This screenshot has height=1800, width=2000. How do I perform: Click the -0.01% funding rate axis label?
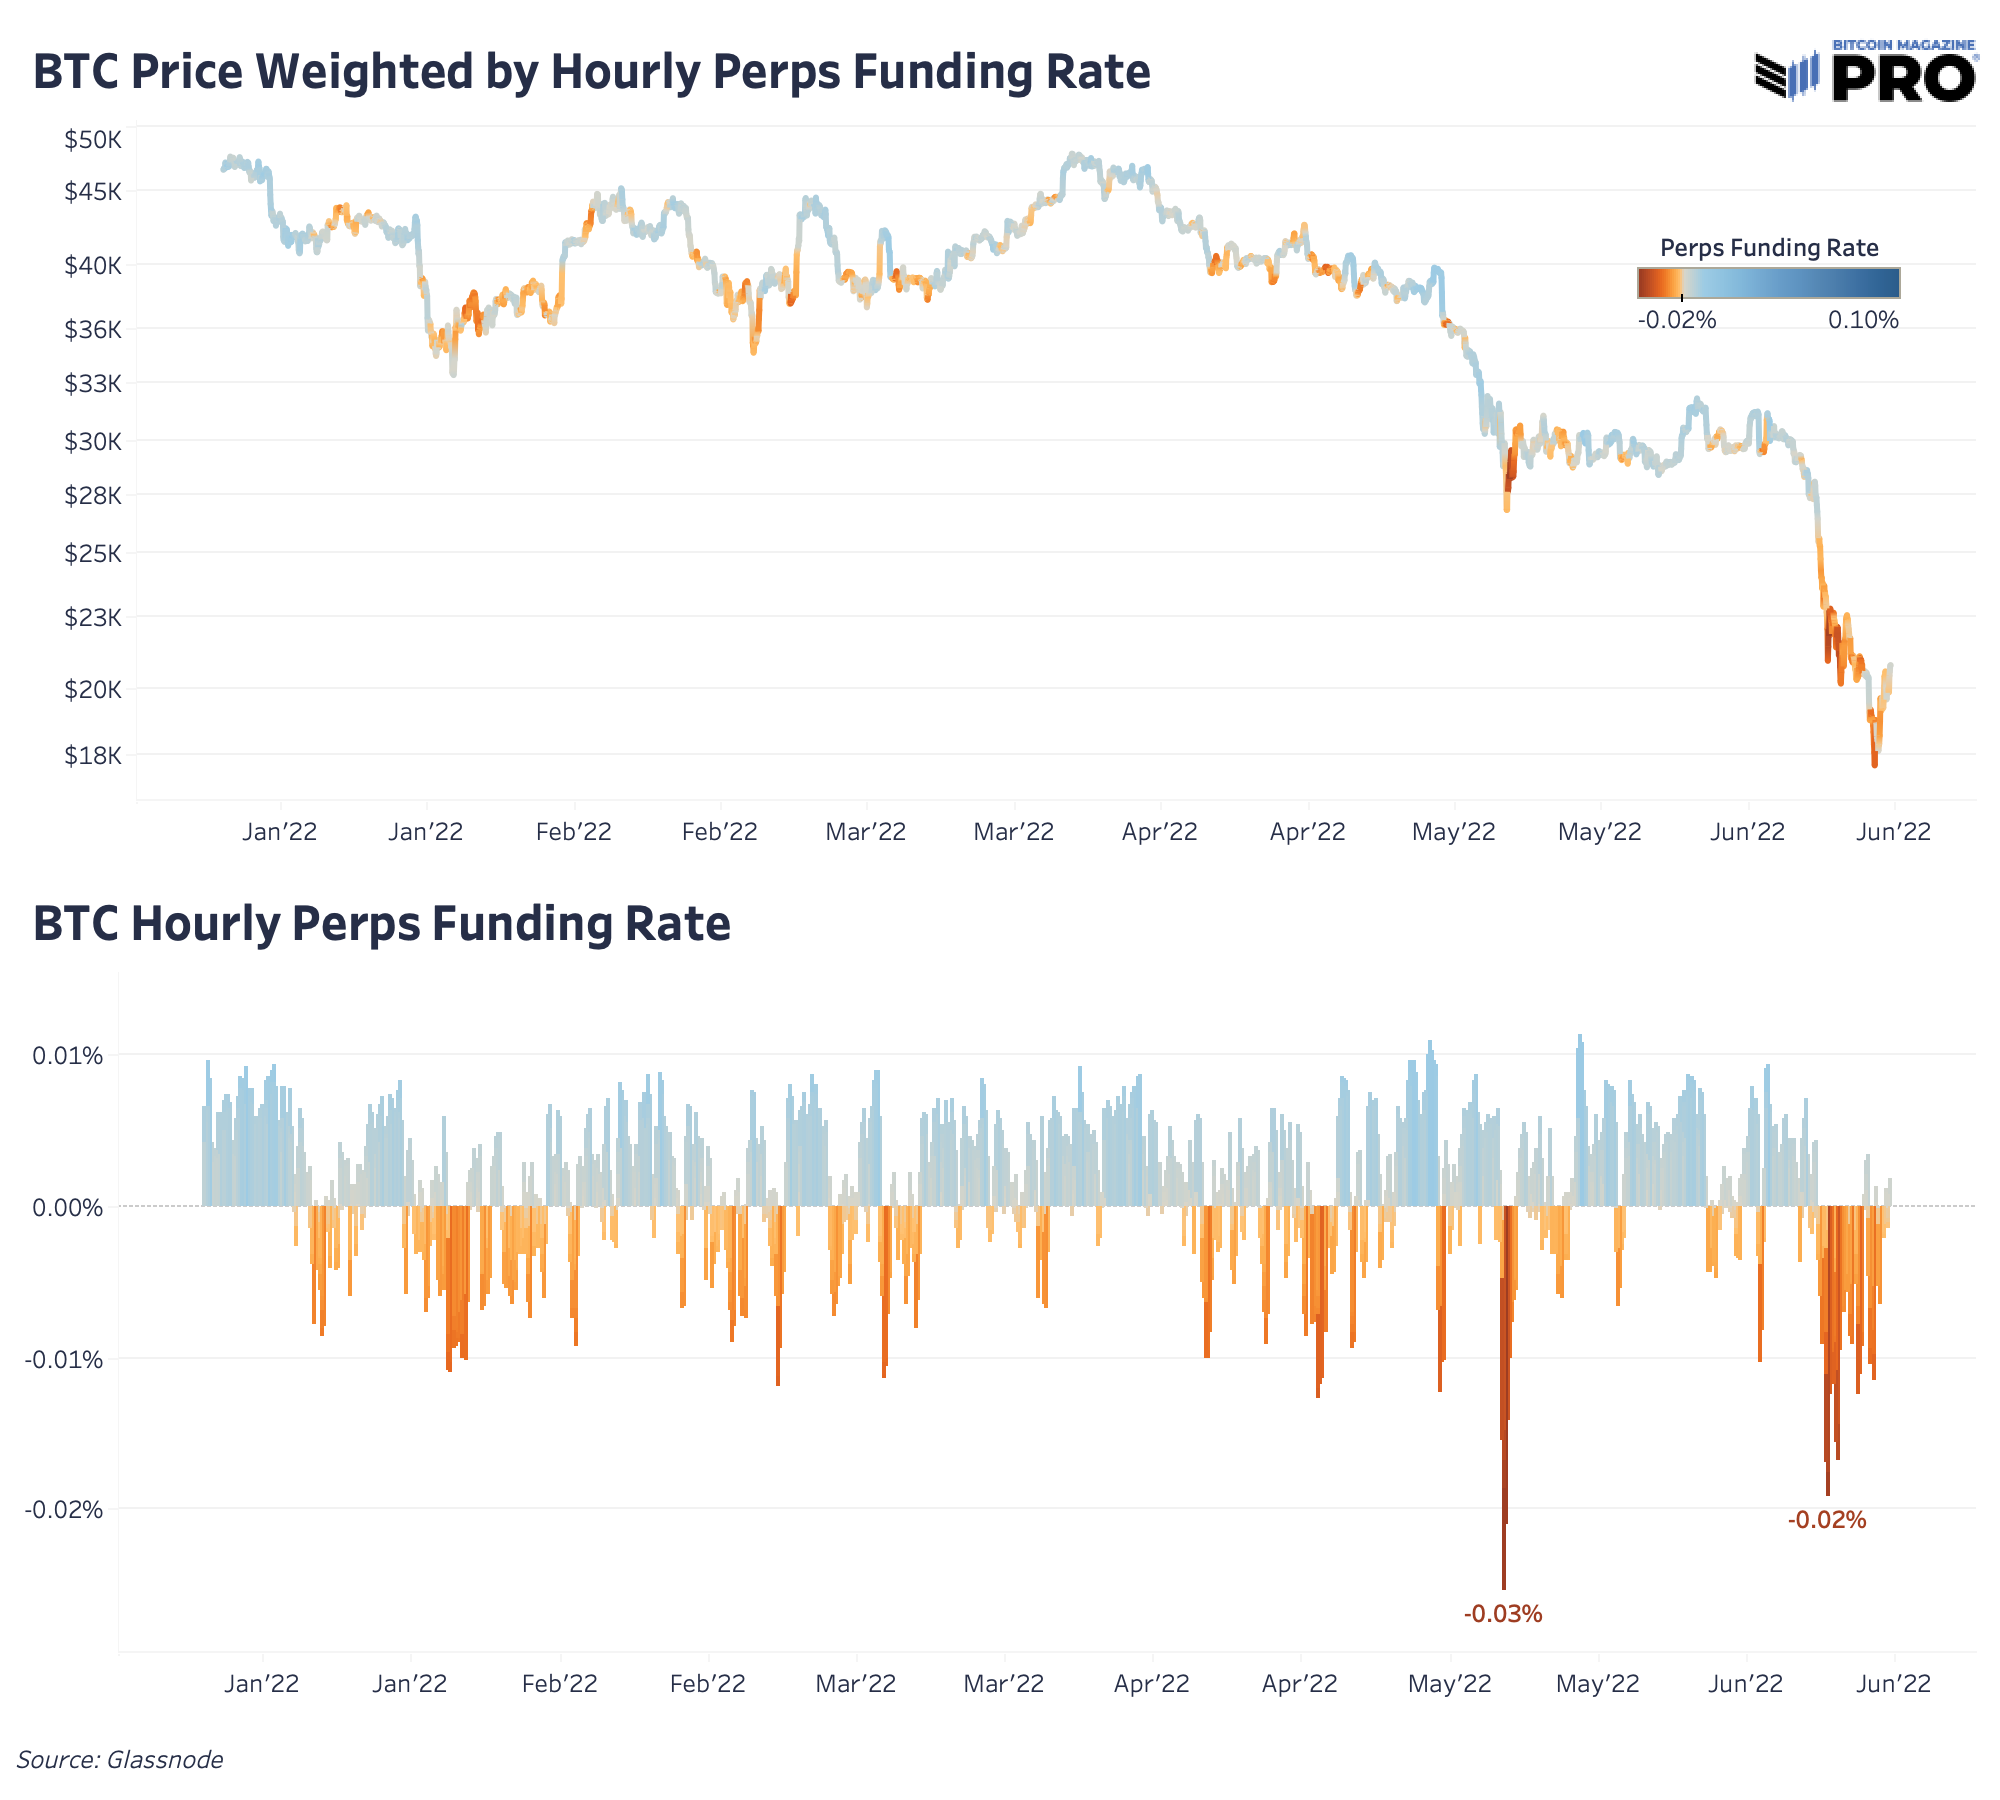tap(64, 1360)
